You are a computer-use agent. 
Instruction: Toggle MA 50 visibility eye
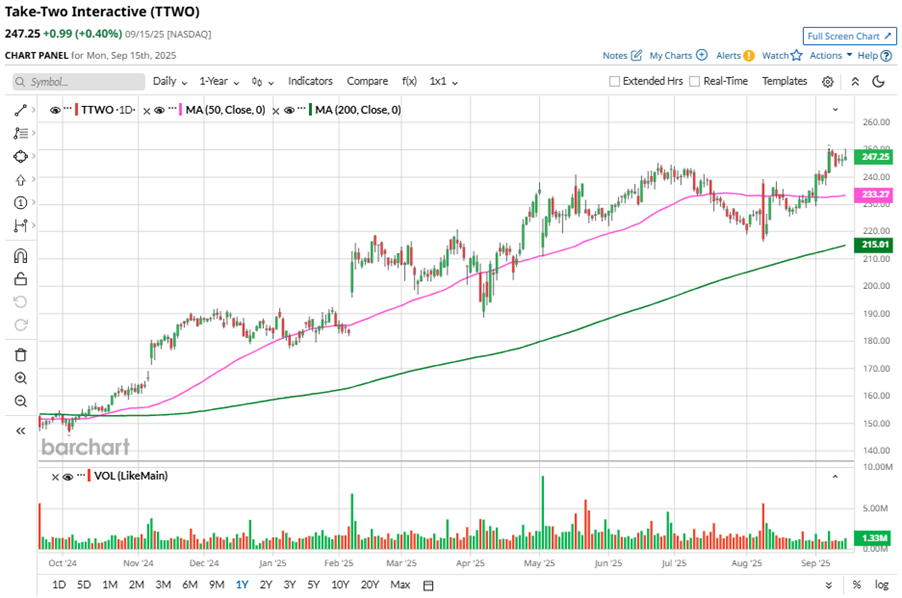[160, 110]
